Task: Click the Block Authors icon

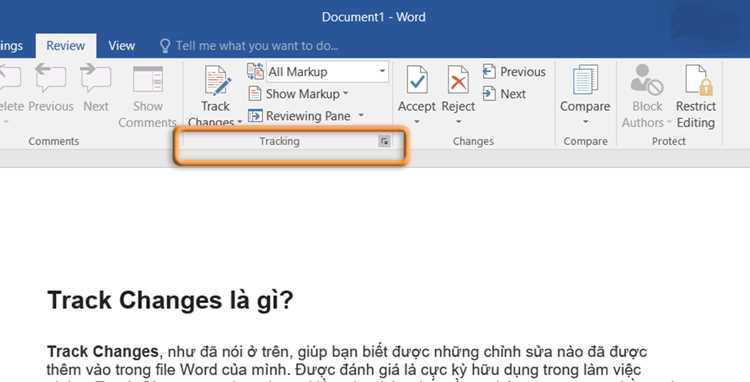Action: [x=647, y=79]
